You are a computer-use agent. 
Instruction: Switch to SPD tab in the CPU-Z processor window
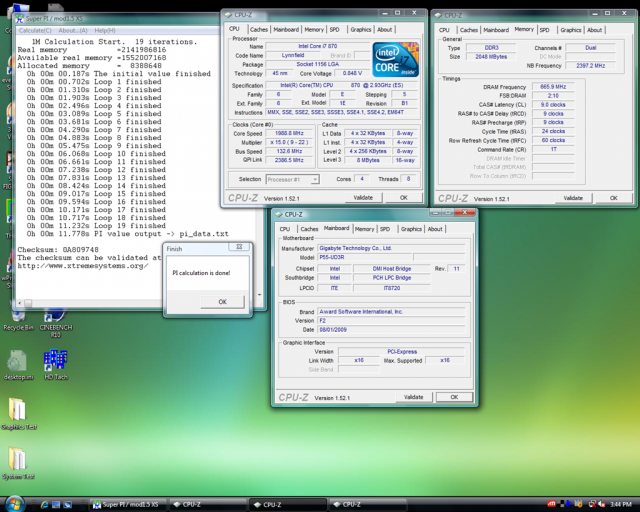(334, 29)
